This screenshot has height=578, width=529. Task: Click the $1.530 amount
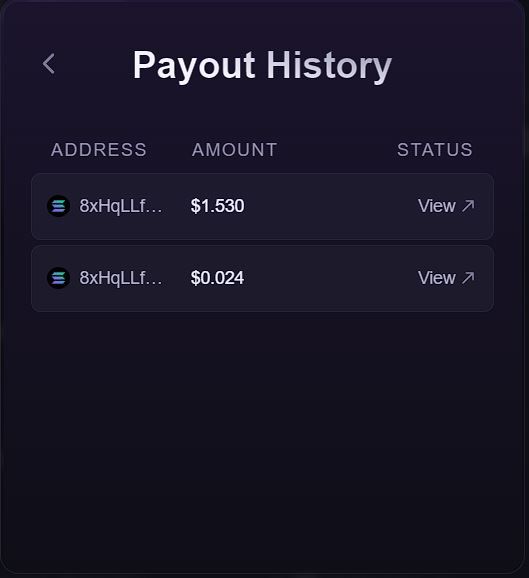(x=217, y=206)
